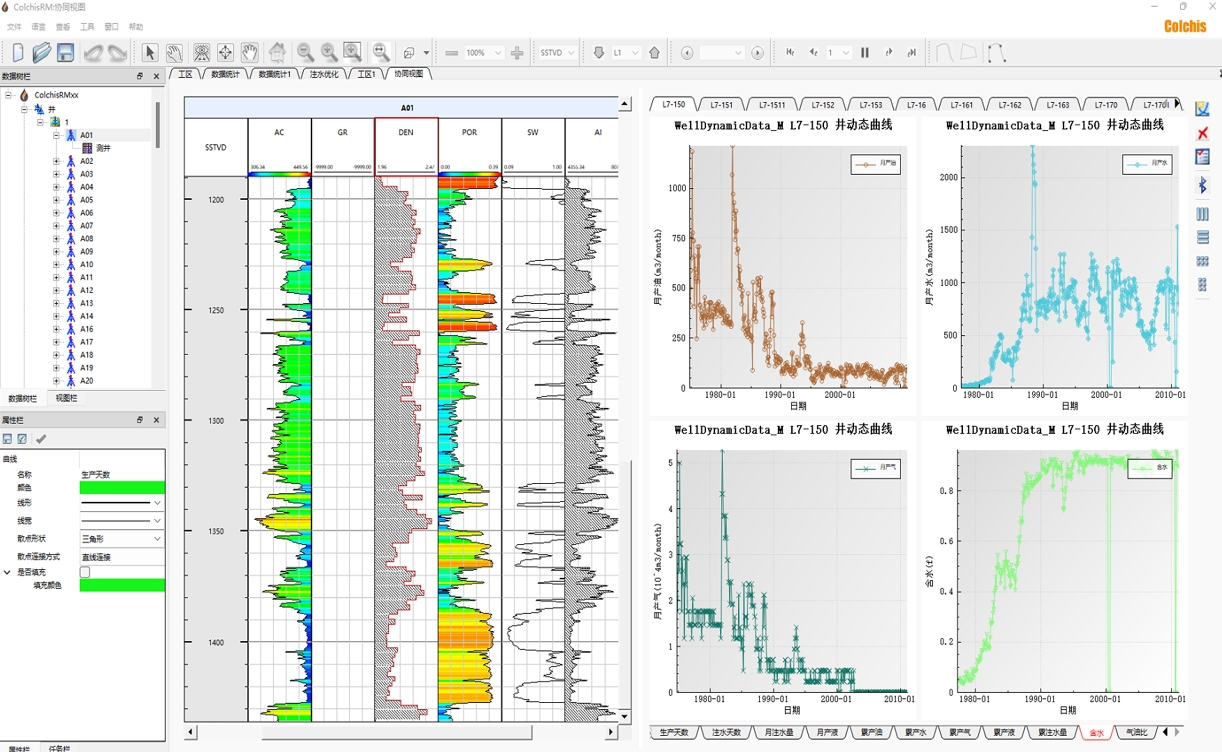Click the 颜色 green color swatch
This screenshot has height=752, width=1222.
point(122,488)
